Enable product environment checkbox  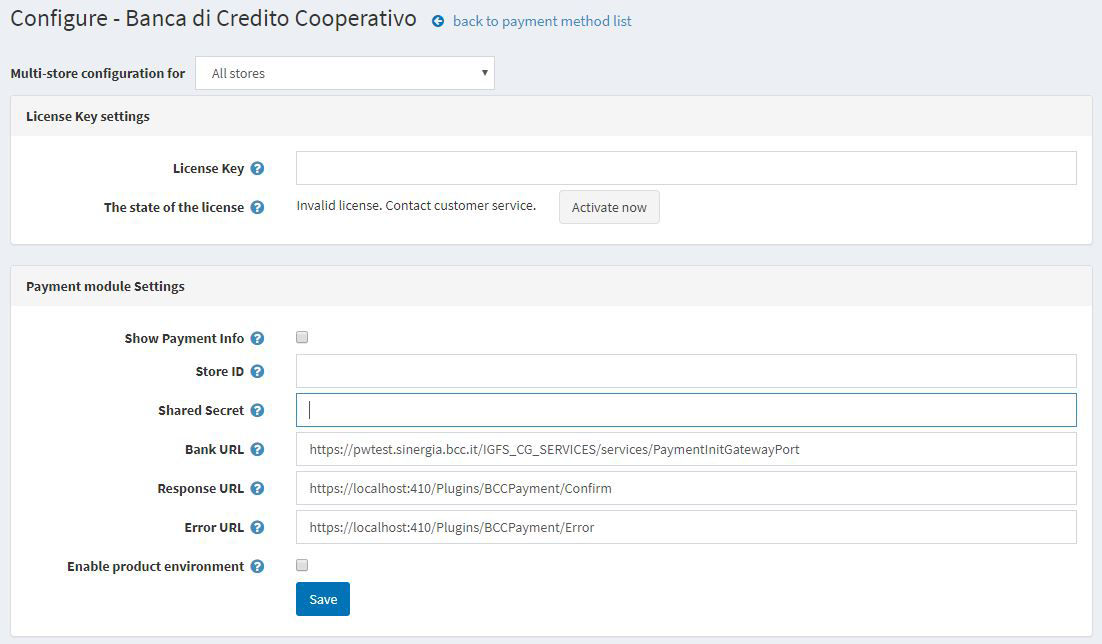302,565
